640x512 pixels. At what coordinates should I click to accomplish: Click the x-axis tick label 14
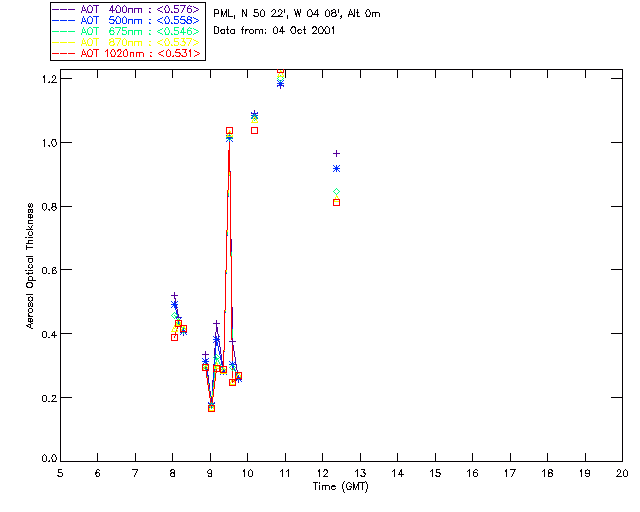pos(398,473)
